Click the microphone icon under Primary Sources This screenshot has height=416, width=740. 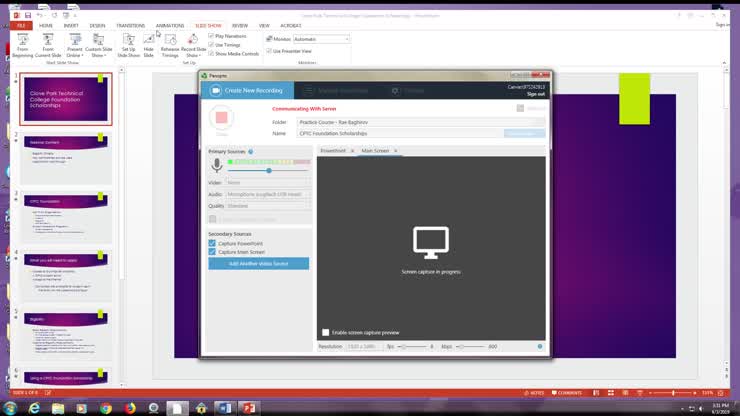216,166
